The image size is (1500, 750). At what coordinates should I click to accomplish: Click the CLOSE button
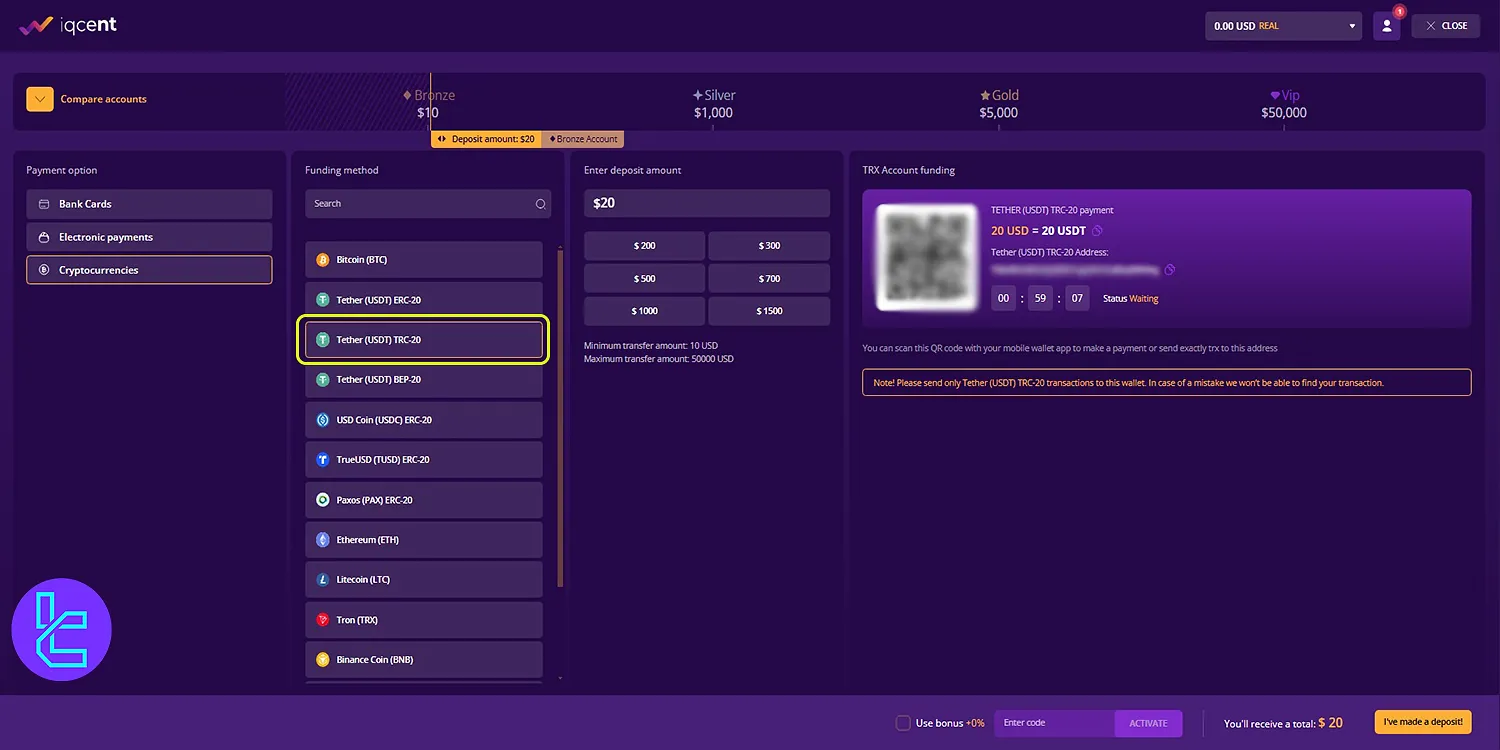point(1446,26)
